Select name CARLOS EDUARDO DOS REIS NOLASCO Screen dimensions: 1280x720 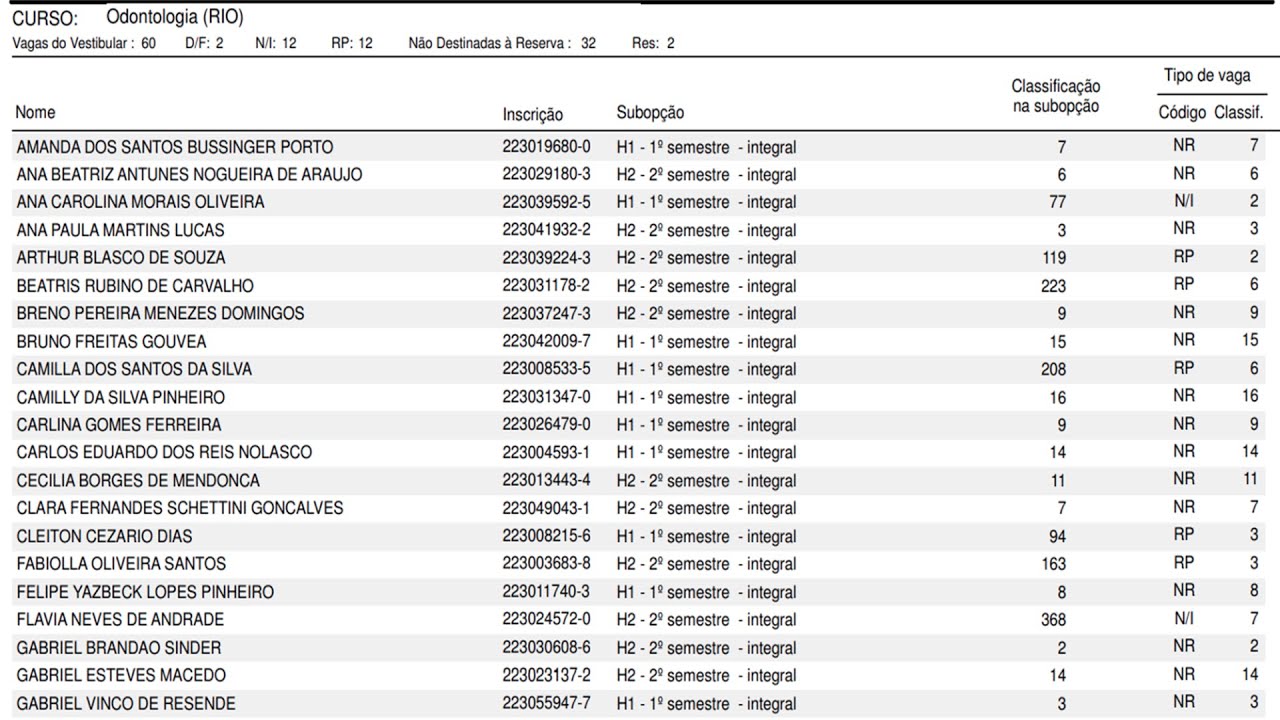coord(164,452)
